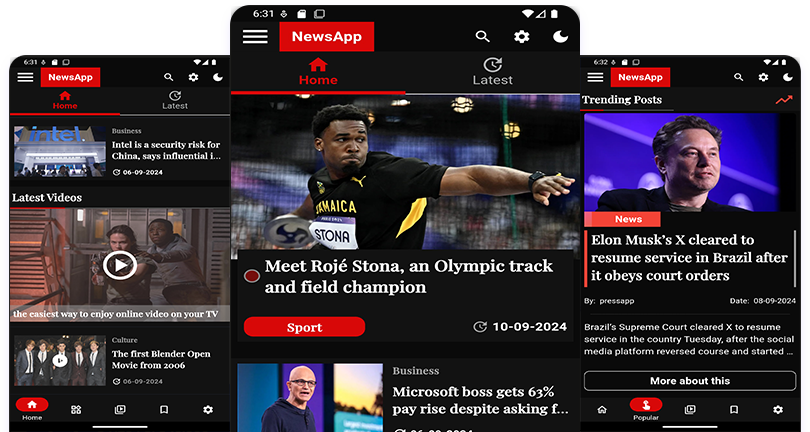Click NewsApp logo in right phone

[x=640, y=78]
